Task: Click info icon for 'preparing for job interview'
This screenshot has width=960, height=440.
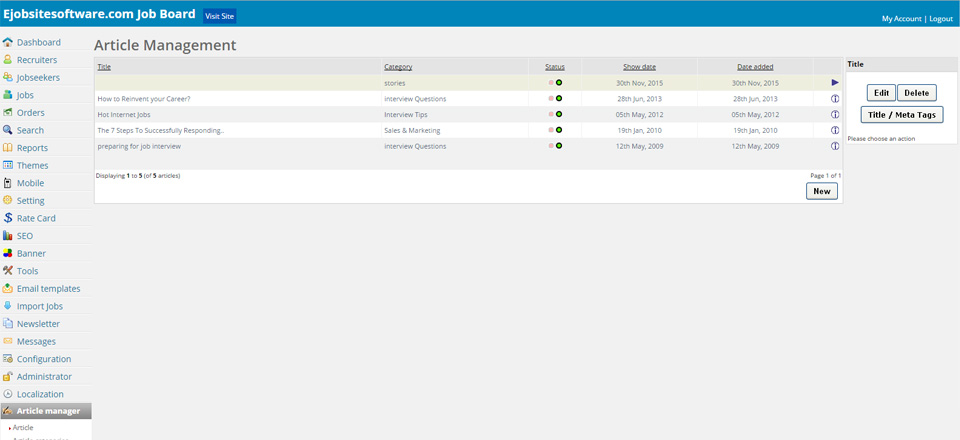Action: 834,146
